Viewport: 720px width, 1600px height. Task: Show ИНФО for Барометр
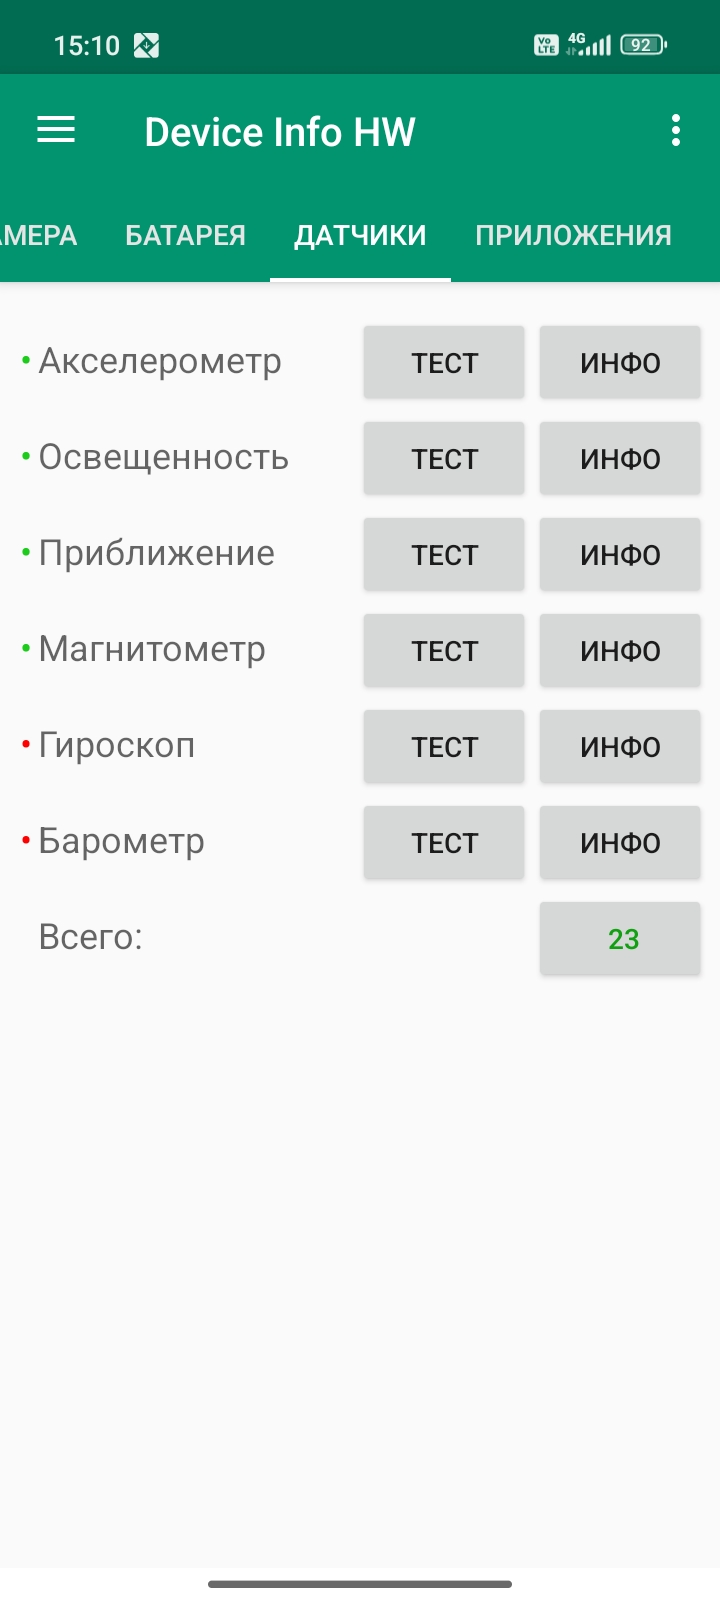pos(620,843)
